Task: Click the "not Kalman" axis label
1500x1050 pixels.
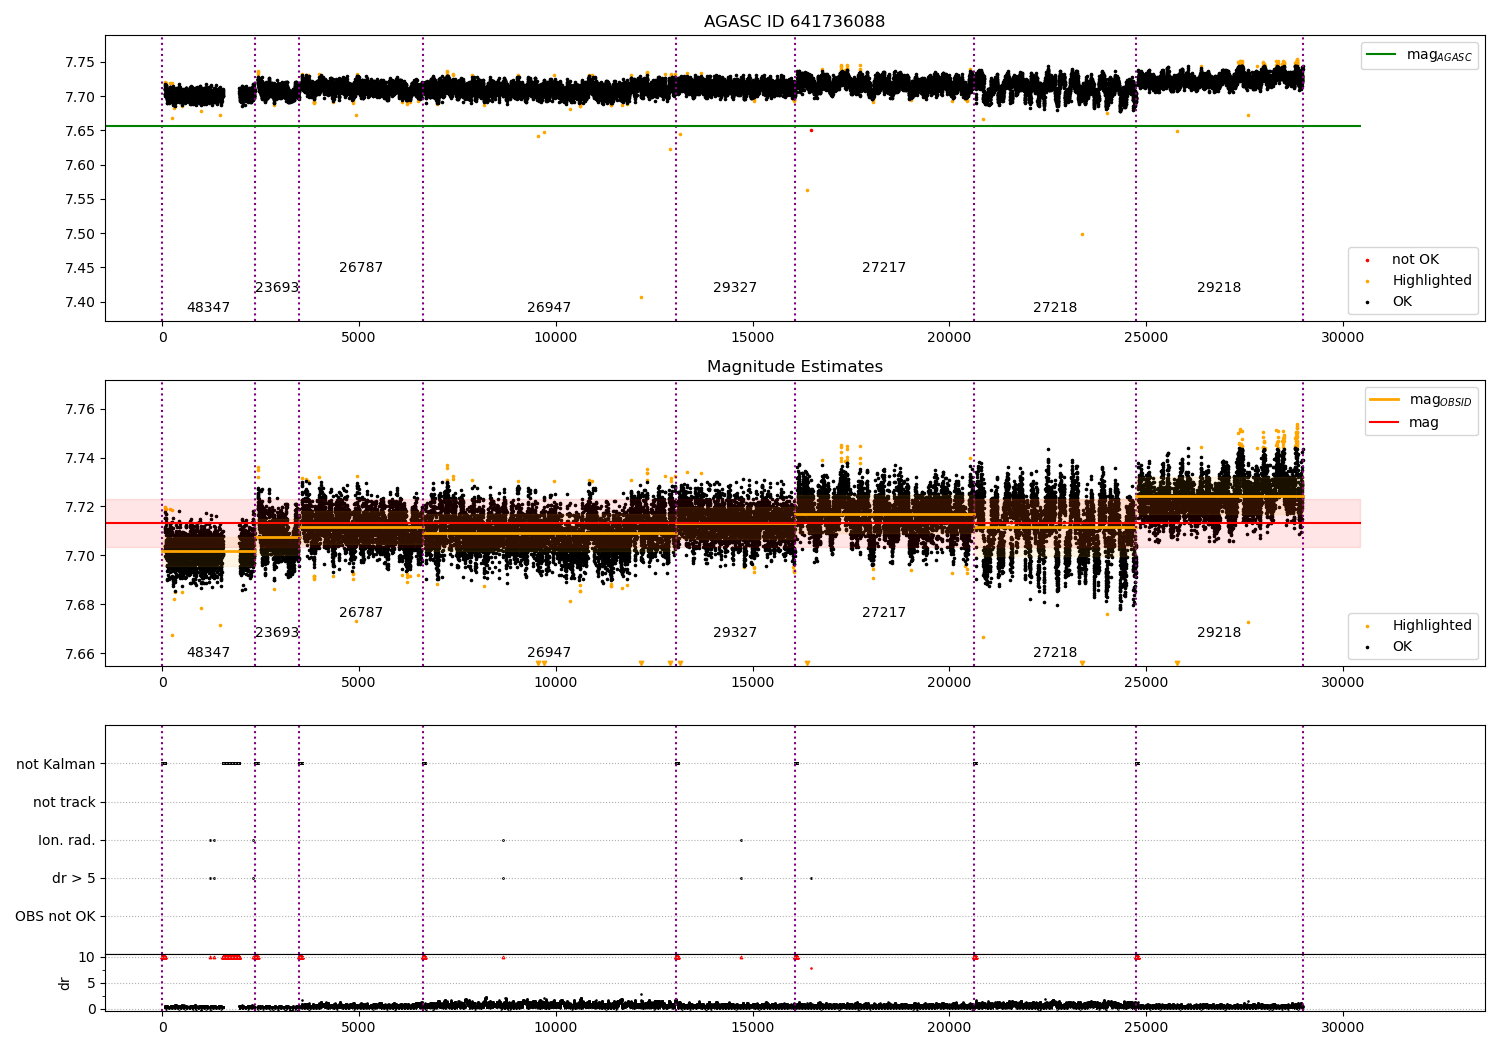Action: tap(56, 764)
